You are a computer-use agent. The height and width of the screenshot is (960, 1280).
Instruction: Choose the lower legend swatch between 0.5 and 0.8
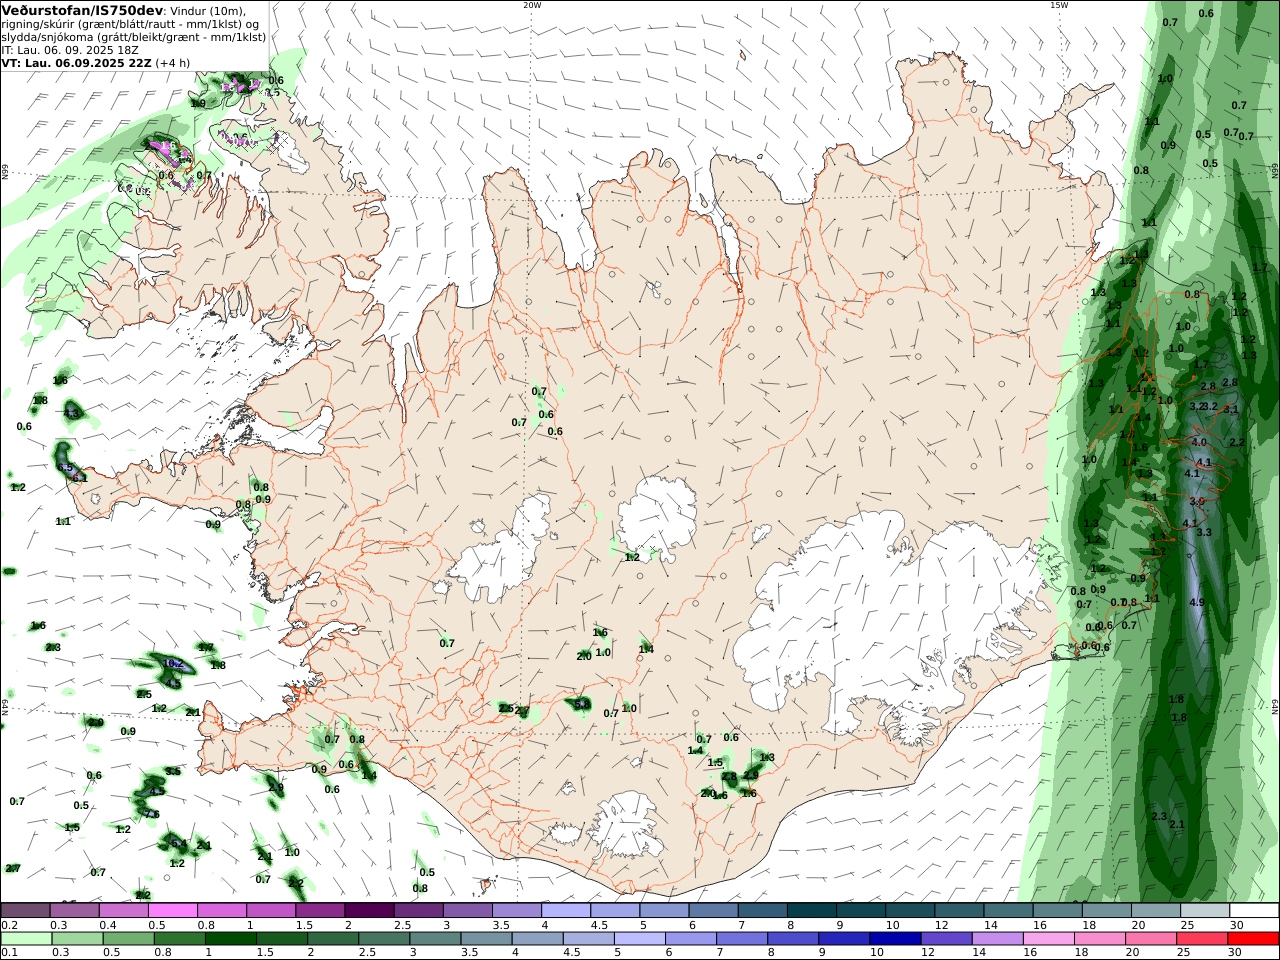point(128,938)
